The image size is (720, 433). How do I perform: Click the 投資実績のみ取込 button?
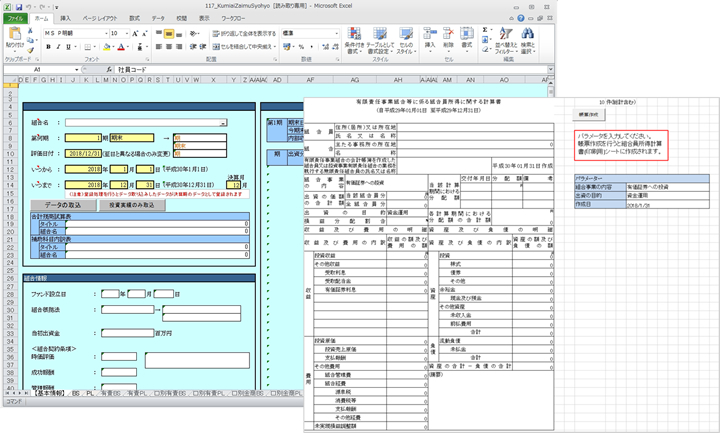click(x=132, y=205)
